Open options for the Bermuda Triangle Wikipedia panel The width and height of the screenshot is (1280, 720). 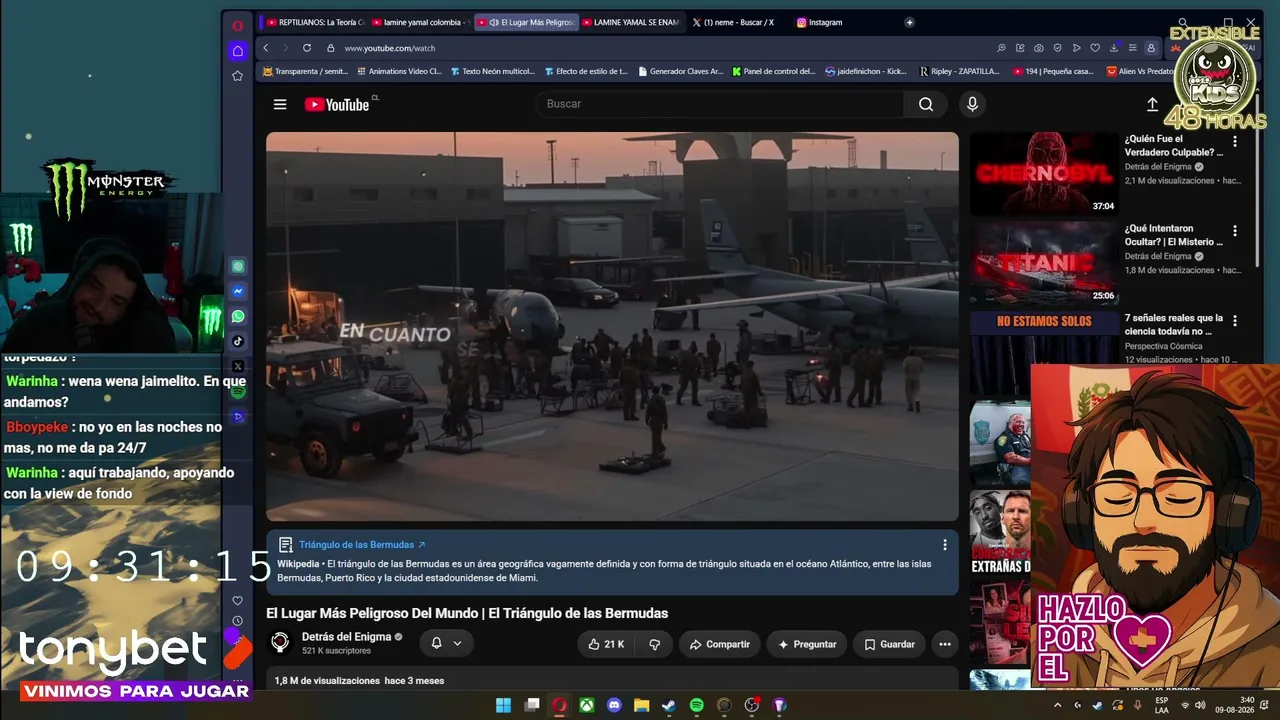945,545
